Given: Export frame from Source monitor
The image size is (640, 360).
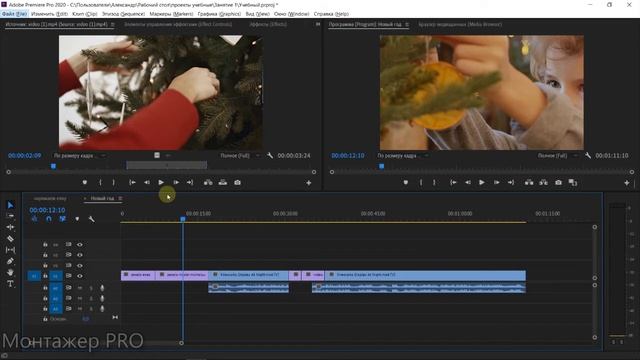Looking at the screenshot, I should (238, 182).
